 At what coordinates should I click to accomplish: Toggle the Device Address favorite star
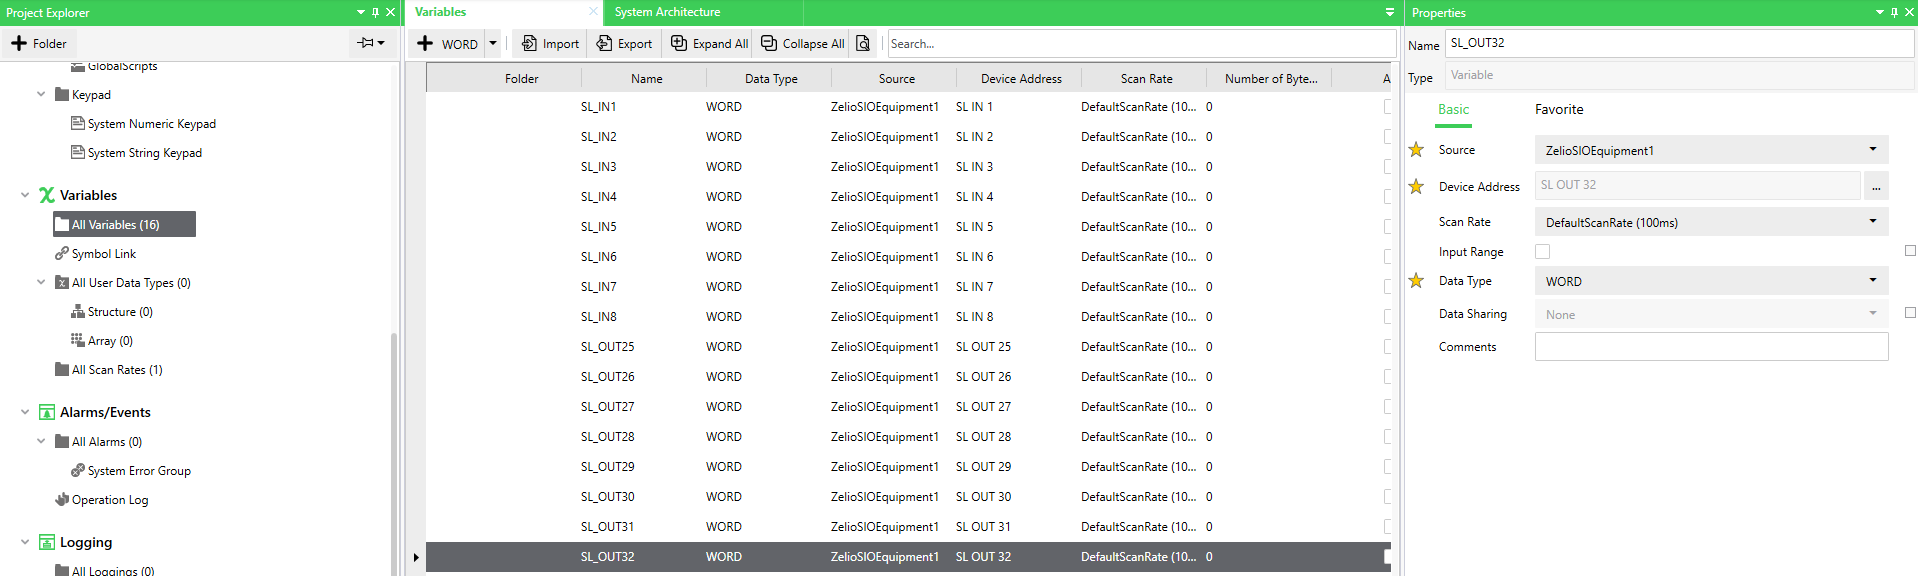click(x=1416, y=186)
